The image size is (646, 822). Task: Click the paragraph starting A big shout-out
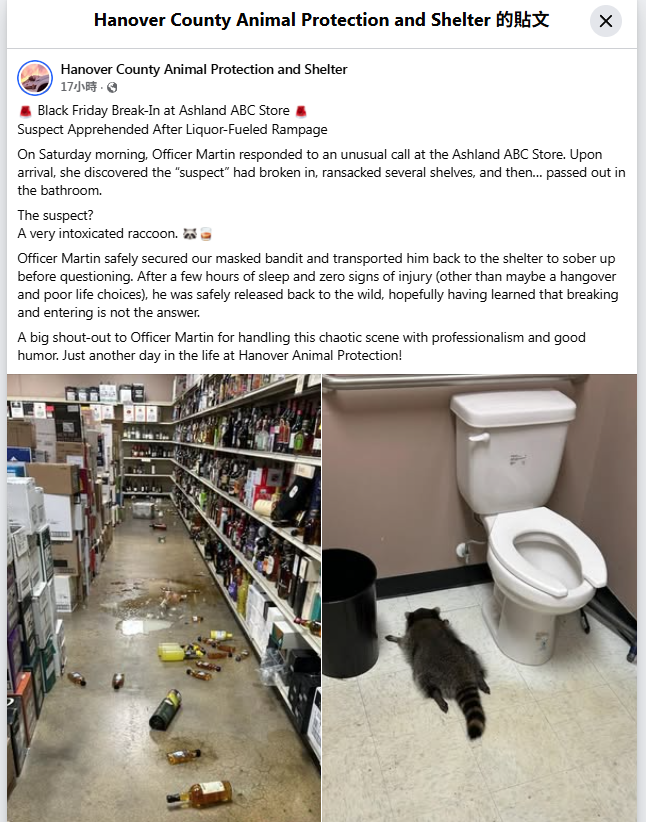tap(302, 347)
